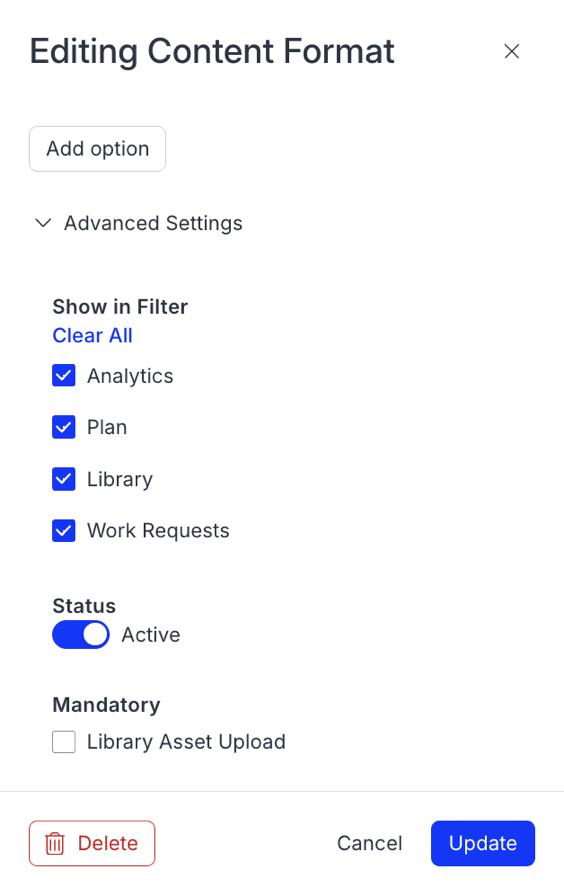Click the Advanced Settings label text
Screen dimensions: 564x888
[x=153, y=223]
